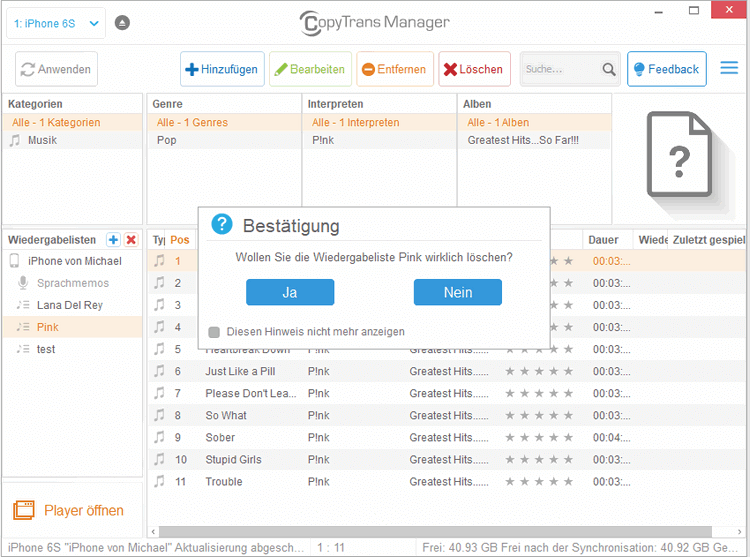
Task: Click the eject device icon
Action: tap(122, 22)
